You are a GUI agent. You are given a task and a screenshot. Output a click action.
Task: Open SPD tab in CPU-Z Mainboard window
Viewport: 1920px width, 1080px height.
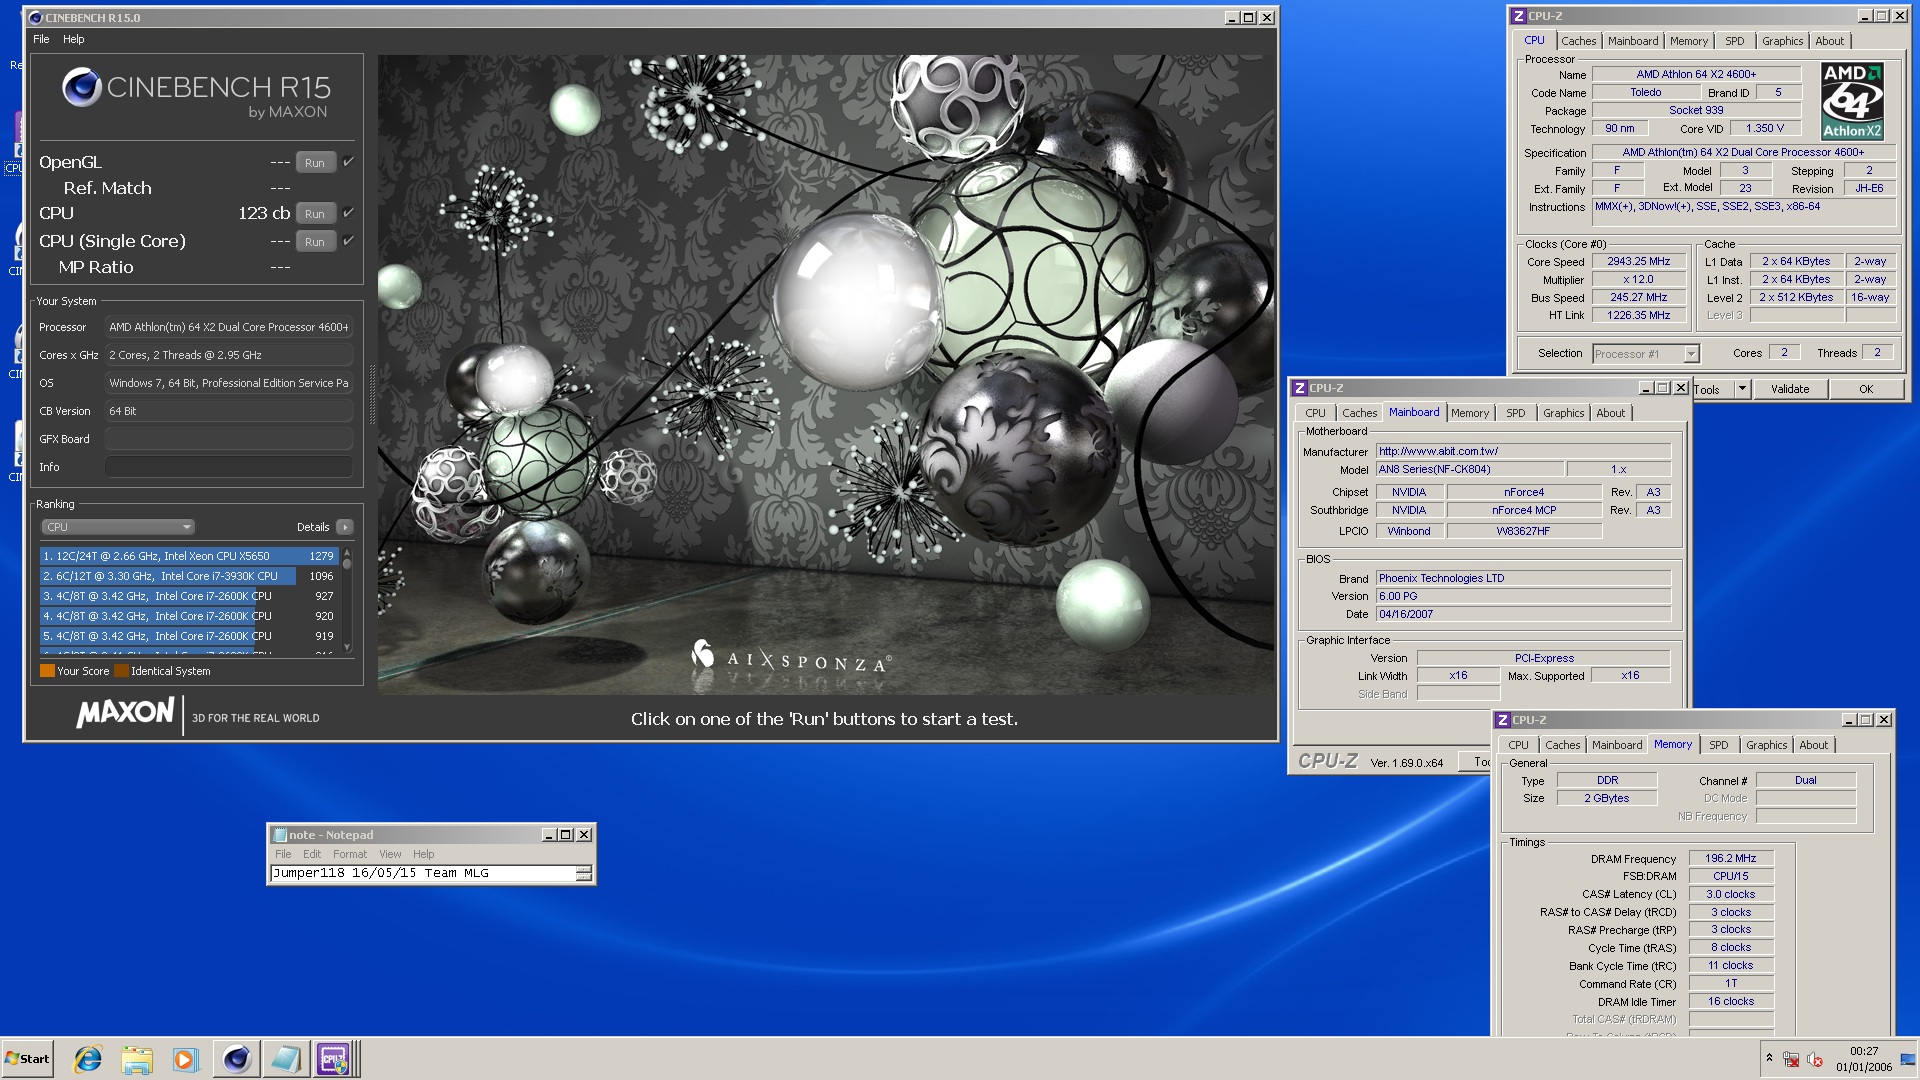click(1516, 413)
